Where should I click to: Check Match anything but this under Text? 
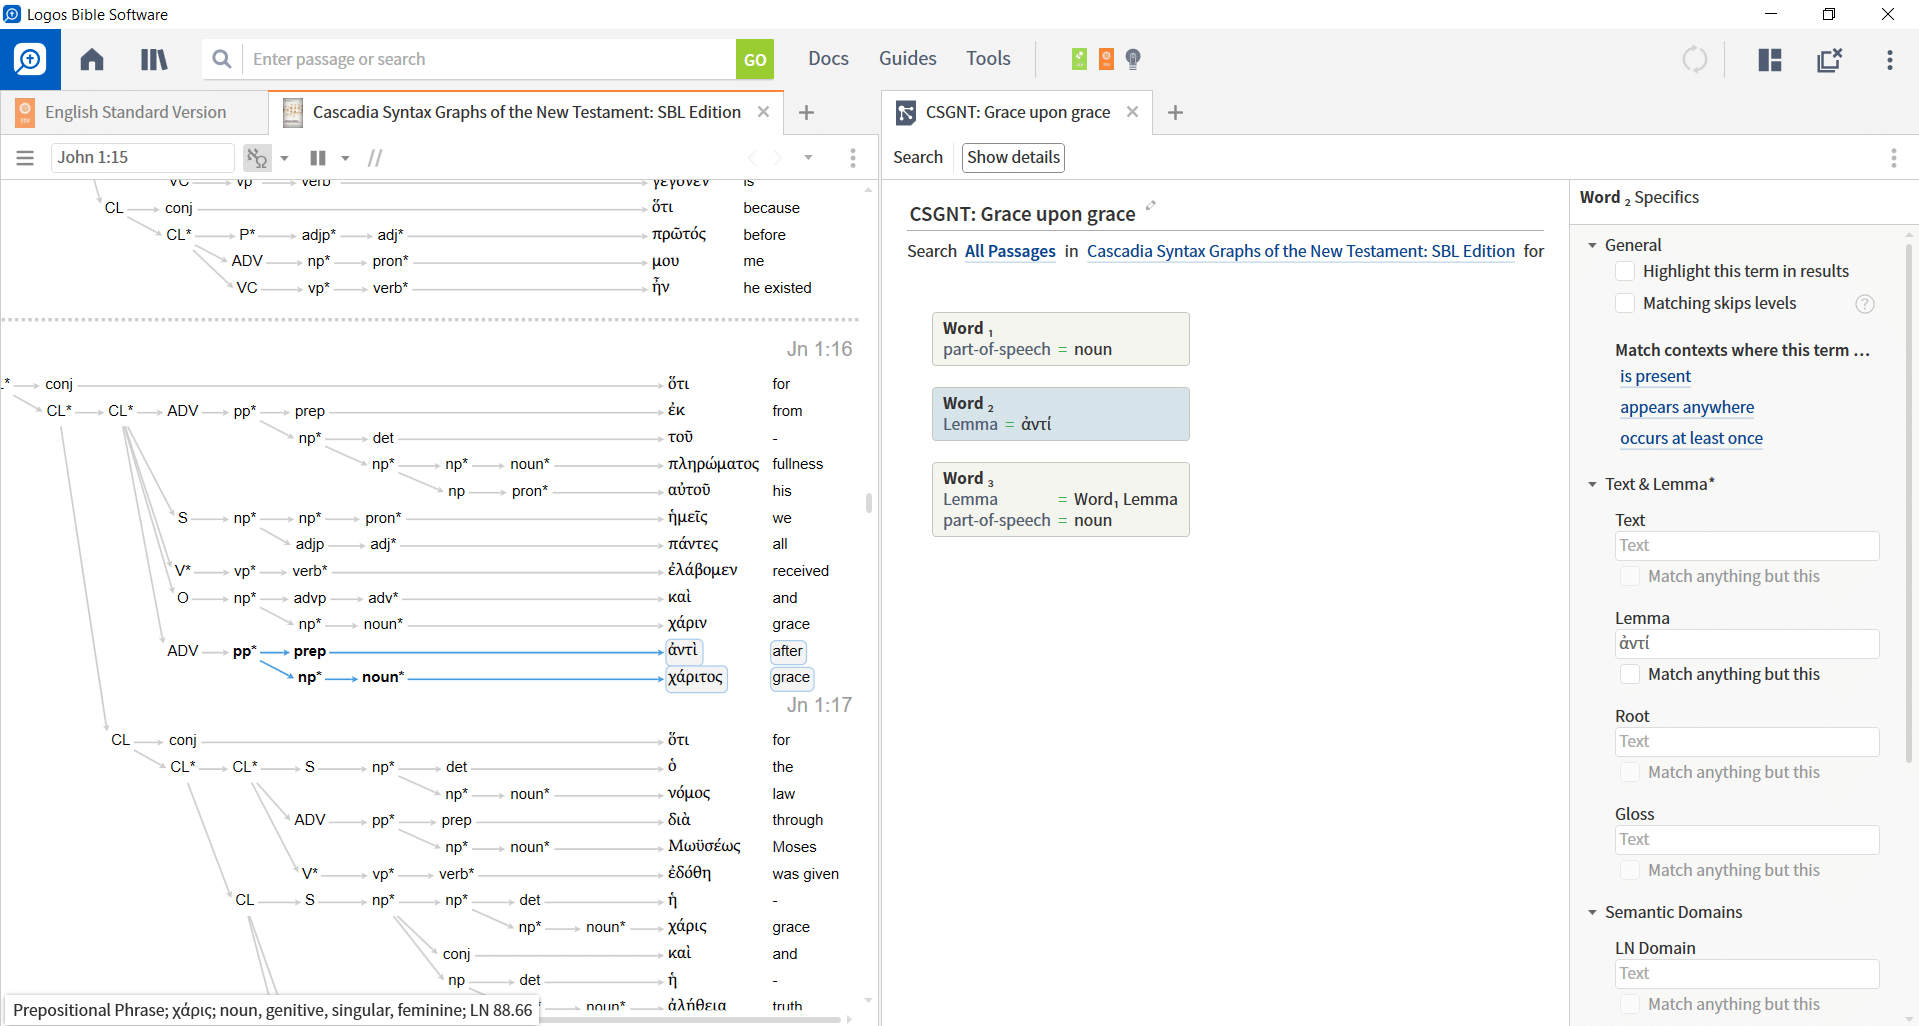point(1630,576)
